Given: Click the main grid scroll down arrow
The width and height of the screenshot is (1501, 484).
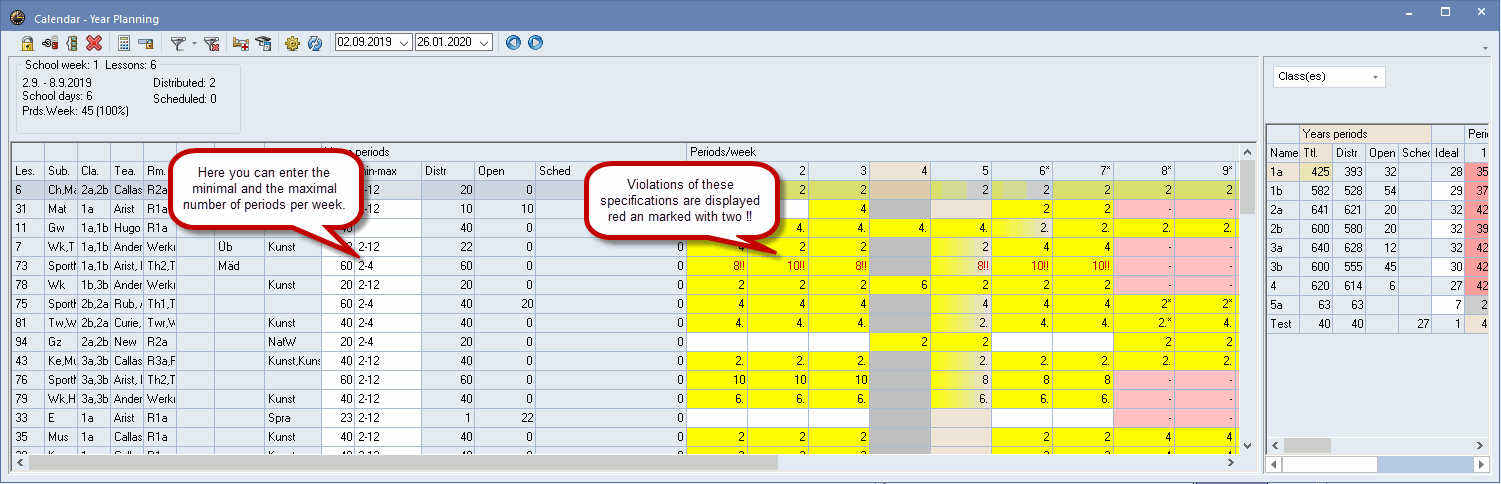Looking at the screenshot, I should pyautogui.click(x=1246, y=445).
